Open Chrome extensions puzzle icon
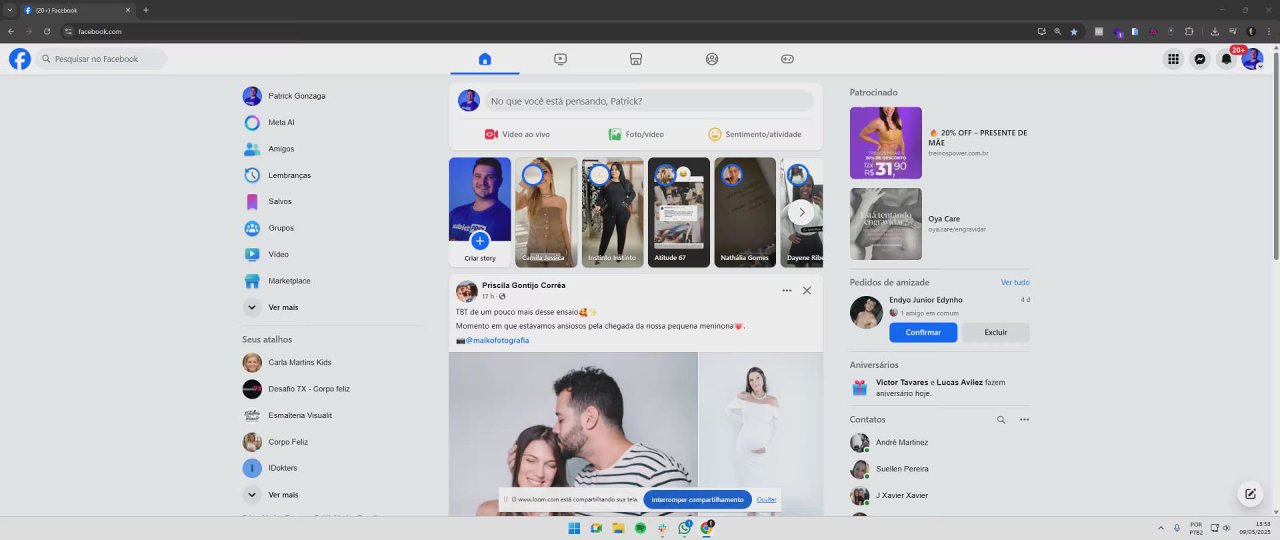Viewport: 1280px width, 540px height. tap(1189, 31)
